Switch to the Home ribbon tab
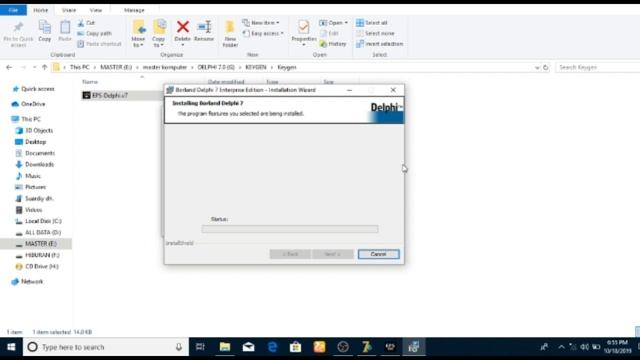Viewport: 640px width, 360px height. pyautogui.click(x=40, y=10)
